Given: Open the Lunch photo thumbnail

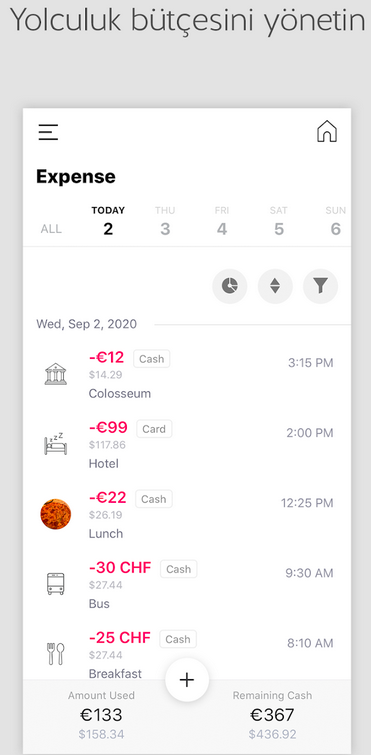Looking at the screenshot, I should [x=56, y=514].
